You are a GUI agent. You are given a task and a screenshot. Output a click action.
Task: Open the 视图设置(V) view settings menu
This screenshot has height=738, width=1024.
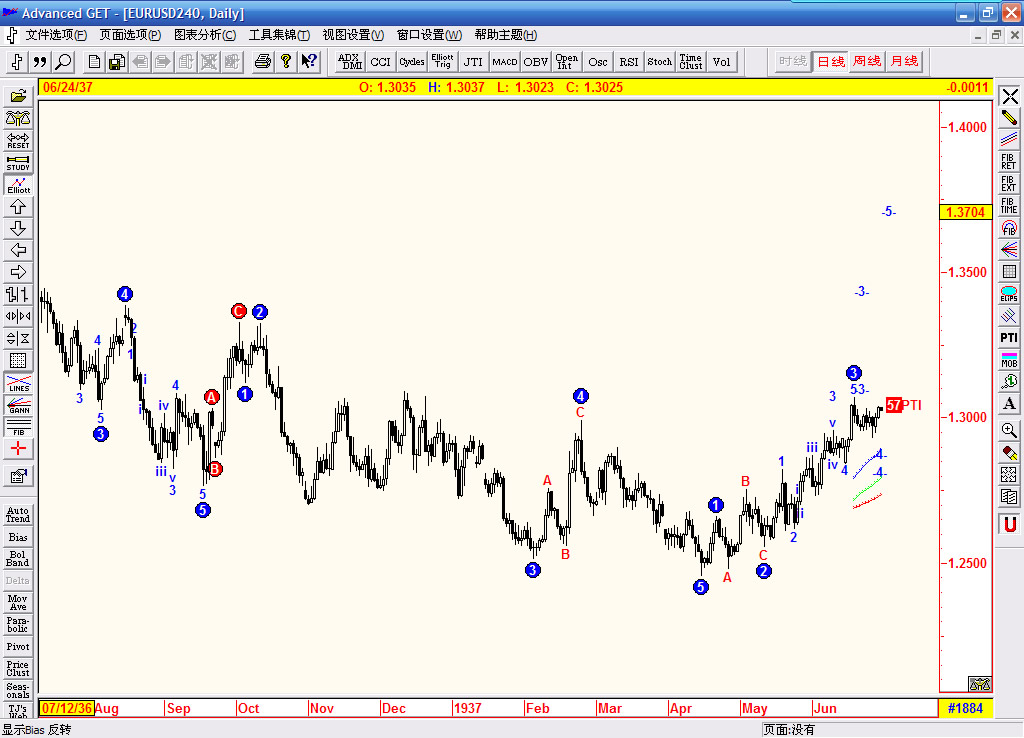353,35
